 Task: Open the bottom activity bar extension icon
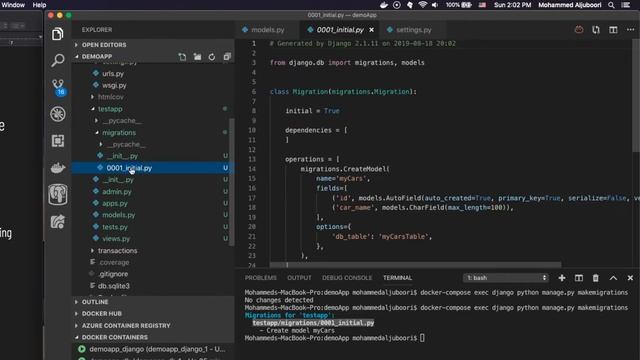pos(58,222)
